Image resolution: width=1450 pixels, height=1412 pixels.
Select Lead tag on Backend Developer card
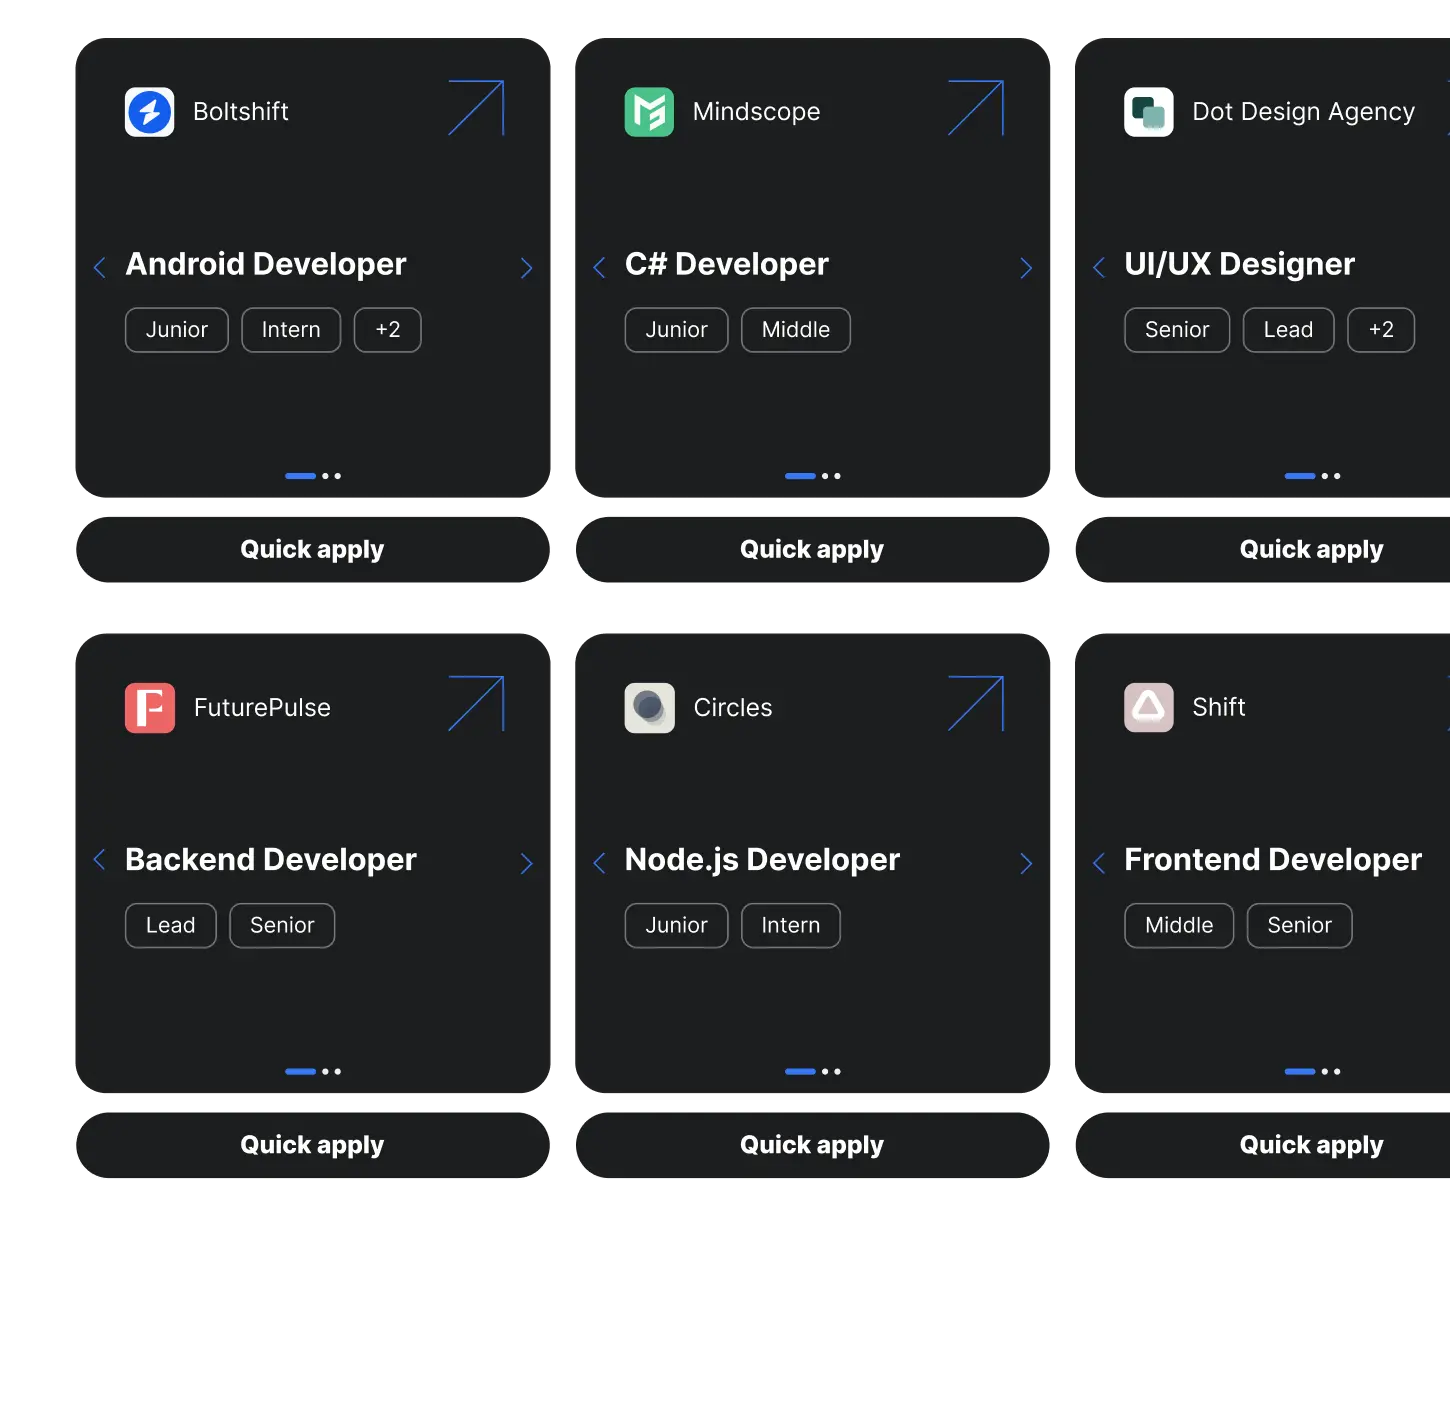(170, 926)
